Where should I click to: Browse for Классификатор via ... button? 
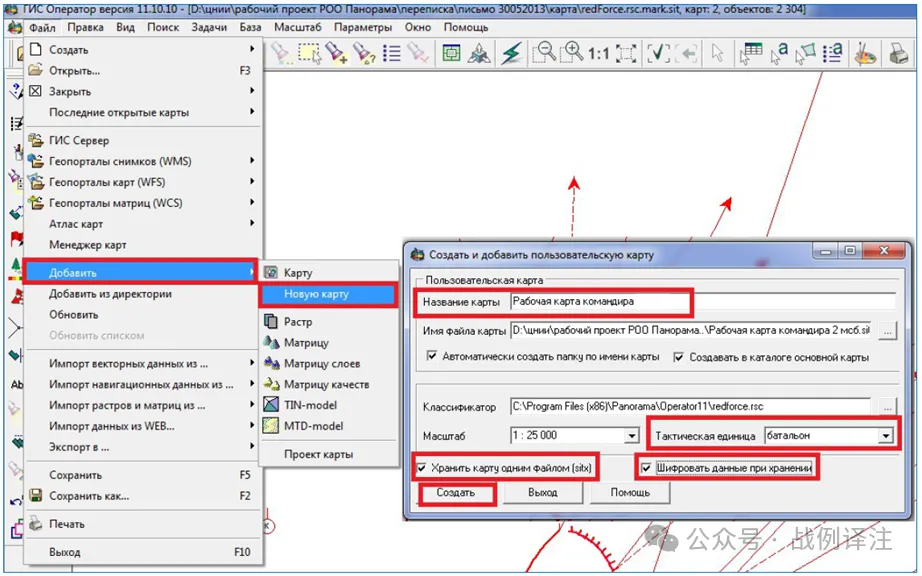pyautogui.click(x=888, y=407)
